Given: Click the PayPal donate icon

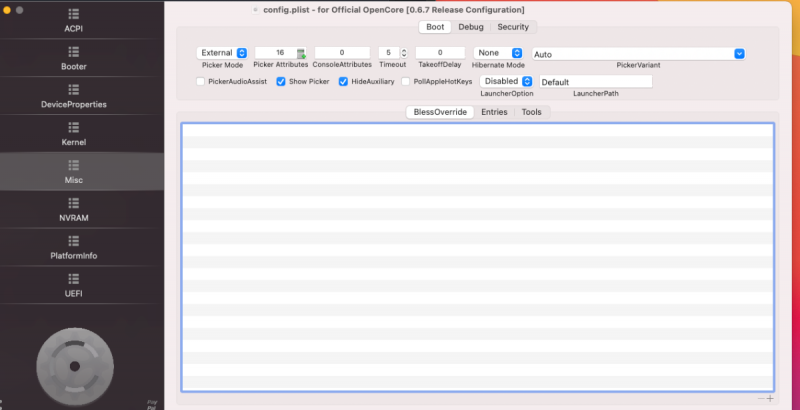Looking at the screenshot, I should pos(152,405).
